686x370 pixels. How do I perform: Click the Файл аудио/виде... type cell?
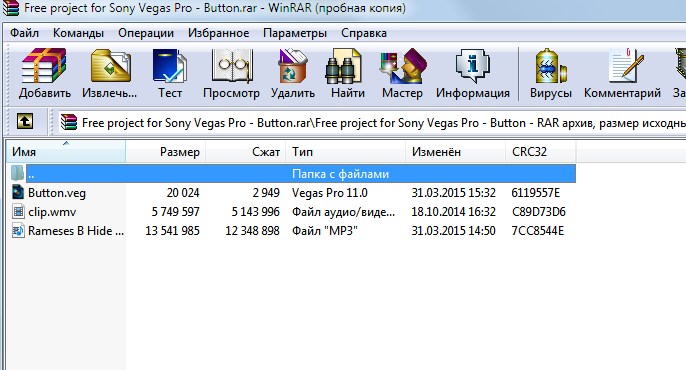coord(343,212)
